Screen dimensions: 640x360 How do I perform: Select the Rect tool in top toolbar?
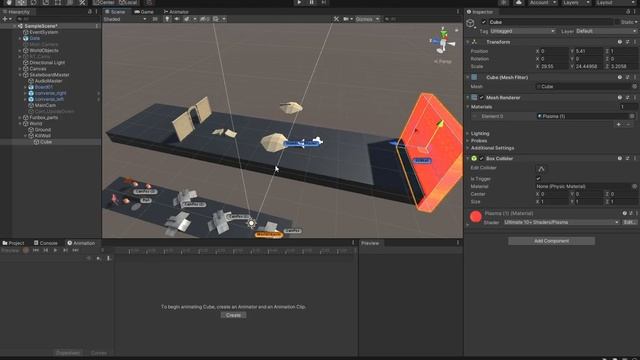(x=58, y=2)
